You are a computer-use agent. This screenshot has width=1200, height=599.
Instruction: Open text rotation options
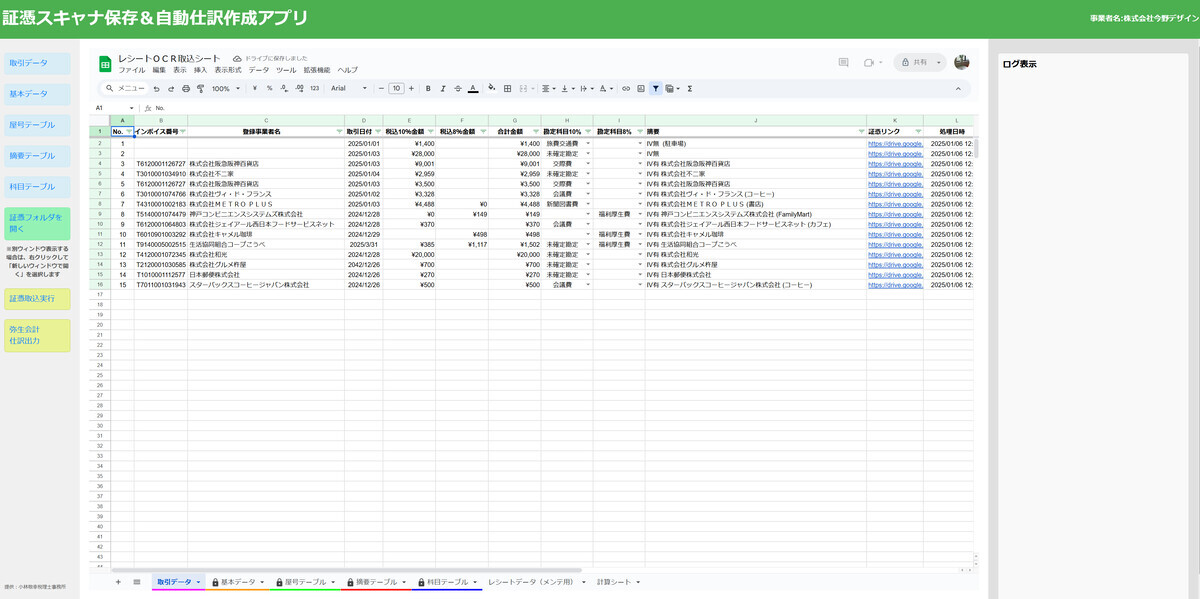[606, 88]
